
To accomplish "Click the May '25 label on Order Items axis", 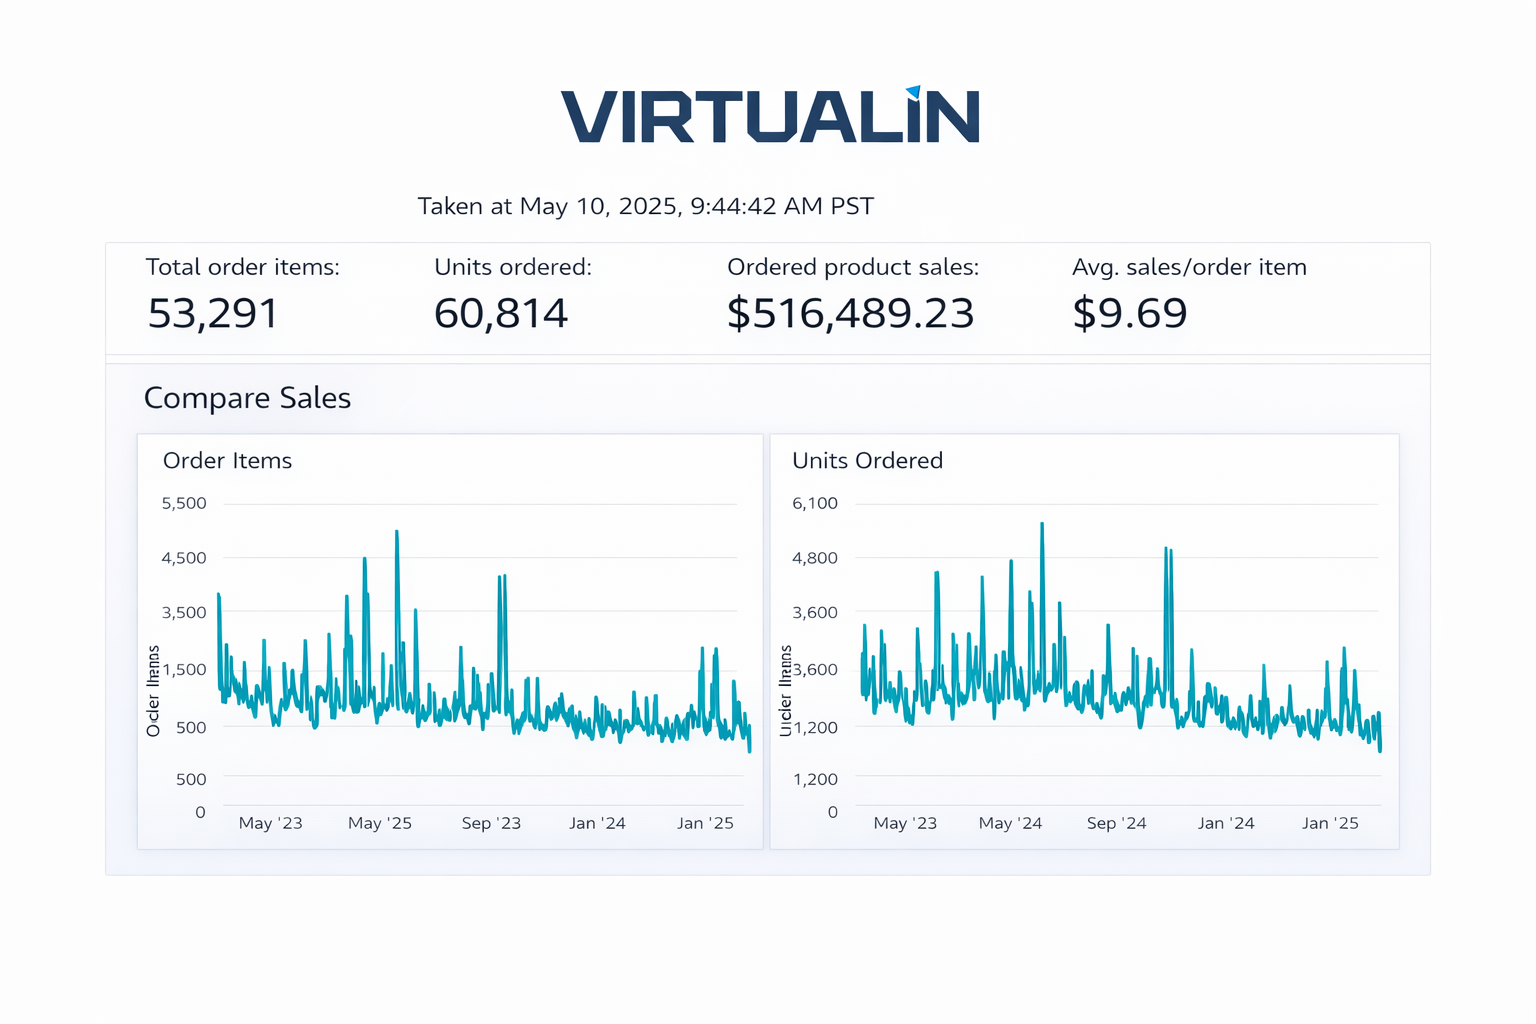I will (x=379, y=823).
